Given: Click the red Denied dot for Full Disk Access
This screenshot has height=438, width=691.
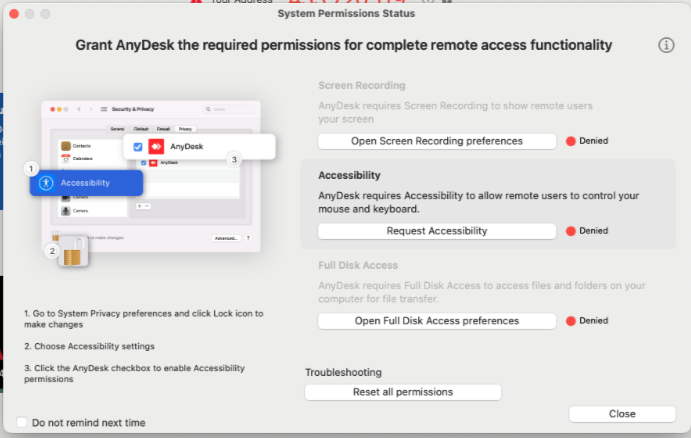Looking at the screenshot, I should coord(572,321).
